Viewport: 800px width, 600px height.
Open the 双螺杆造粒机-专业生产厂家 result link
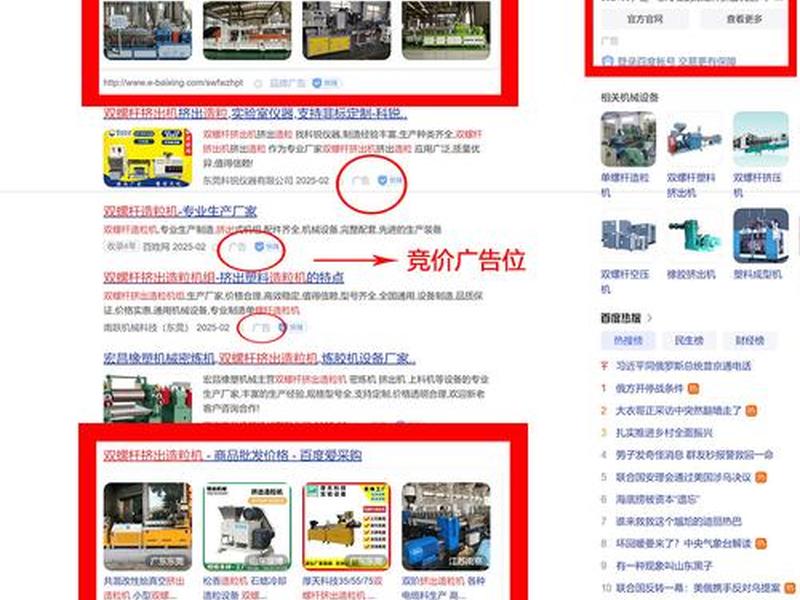(180, 211)
